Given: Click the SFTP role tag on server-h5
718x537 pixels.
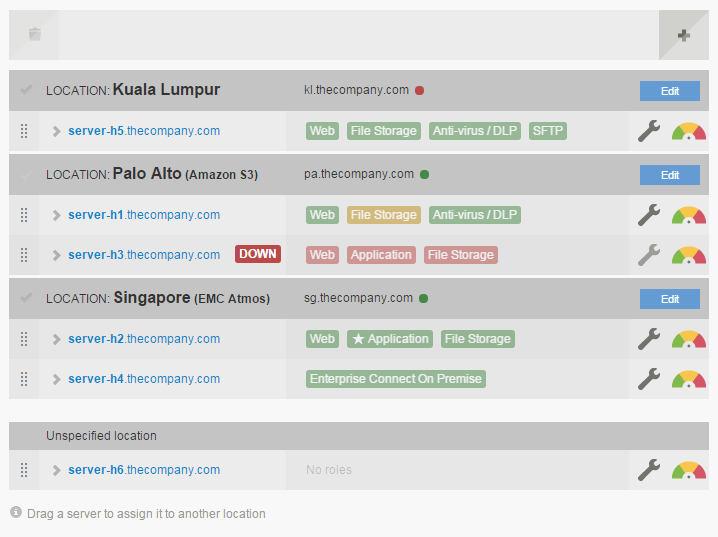Looking at the screenshot, I should pyautogui.click(x=547, y=131).
